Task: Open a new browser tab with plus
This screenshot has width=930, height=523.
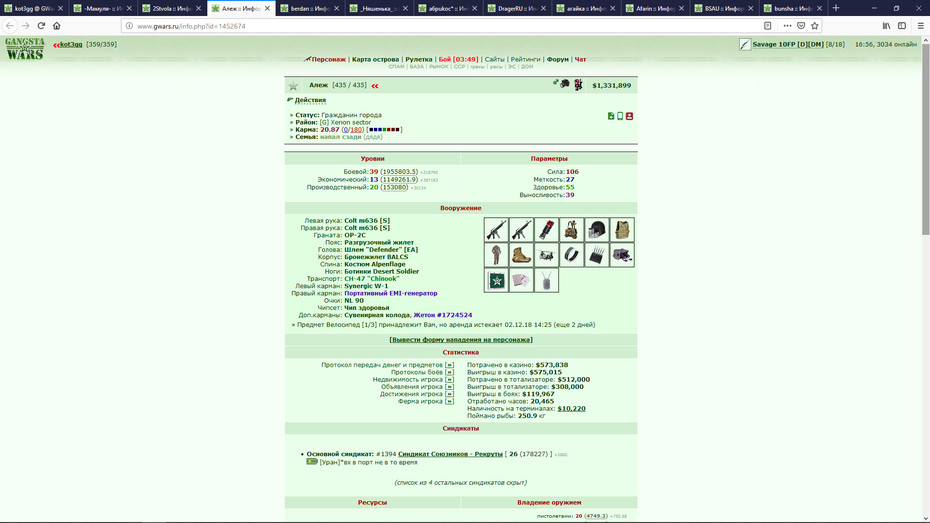Action: pyautogui.click(x=836, y=8)
